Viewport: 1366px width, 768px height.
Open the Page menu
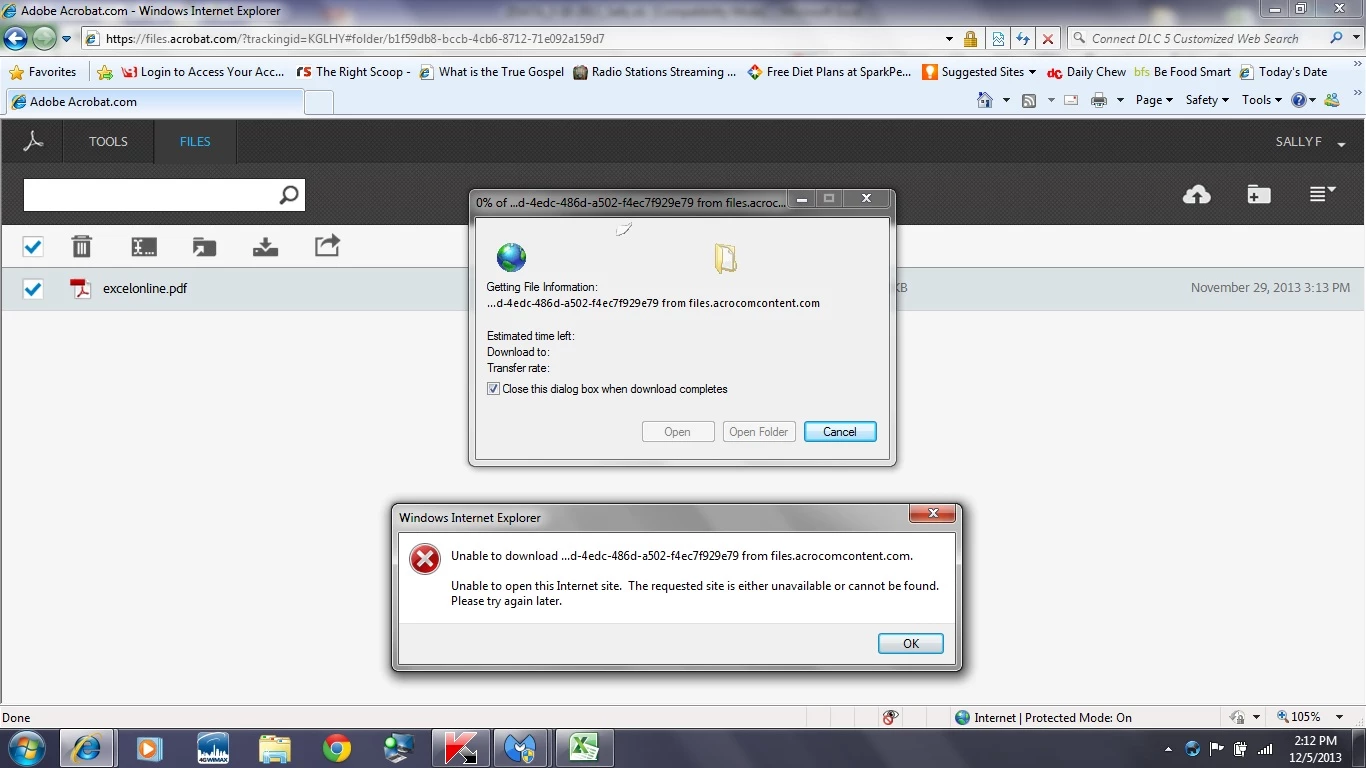pyautogui.click(x=1154, y=100)
